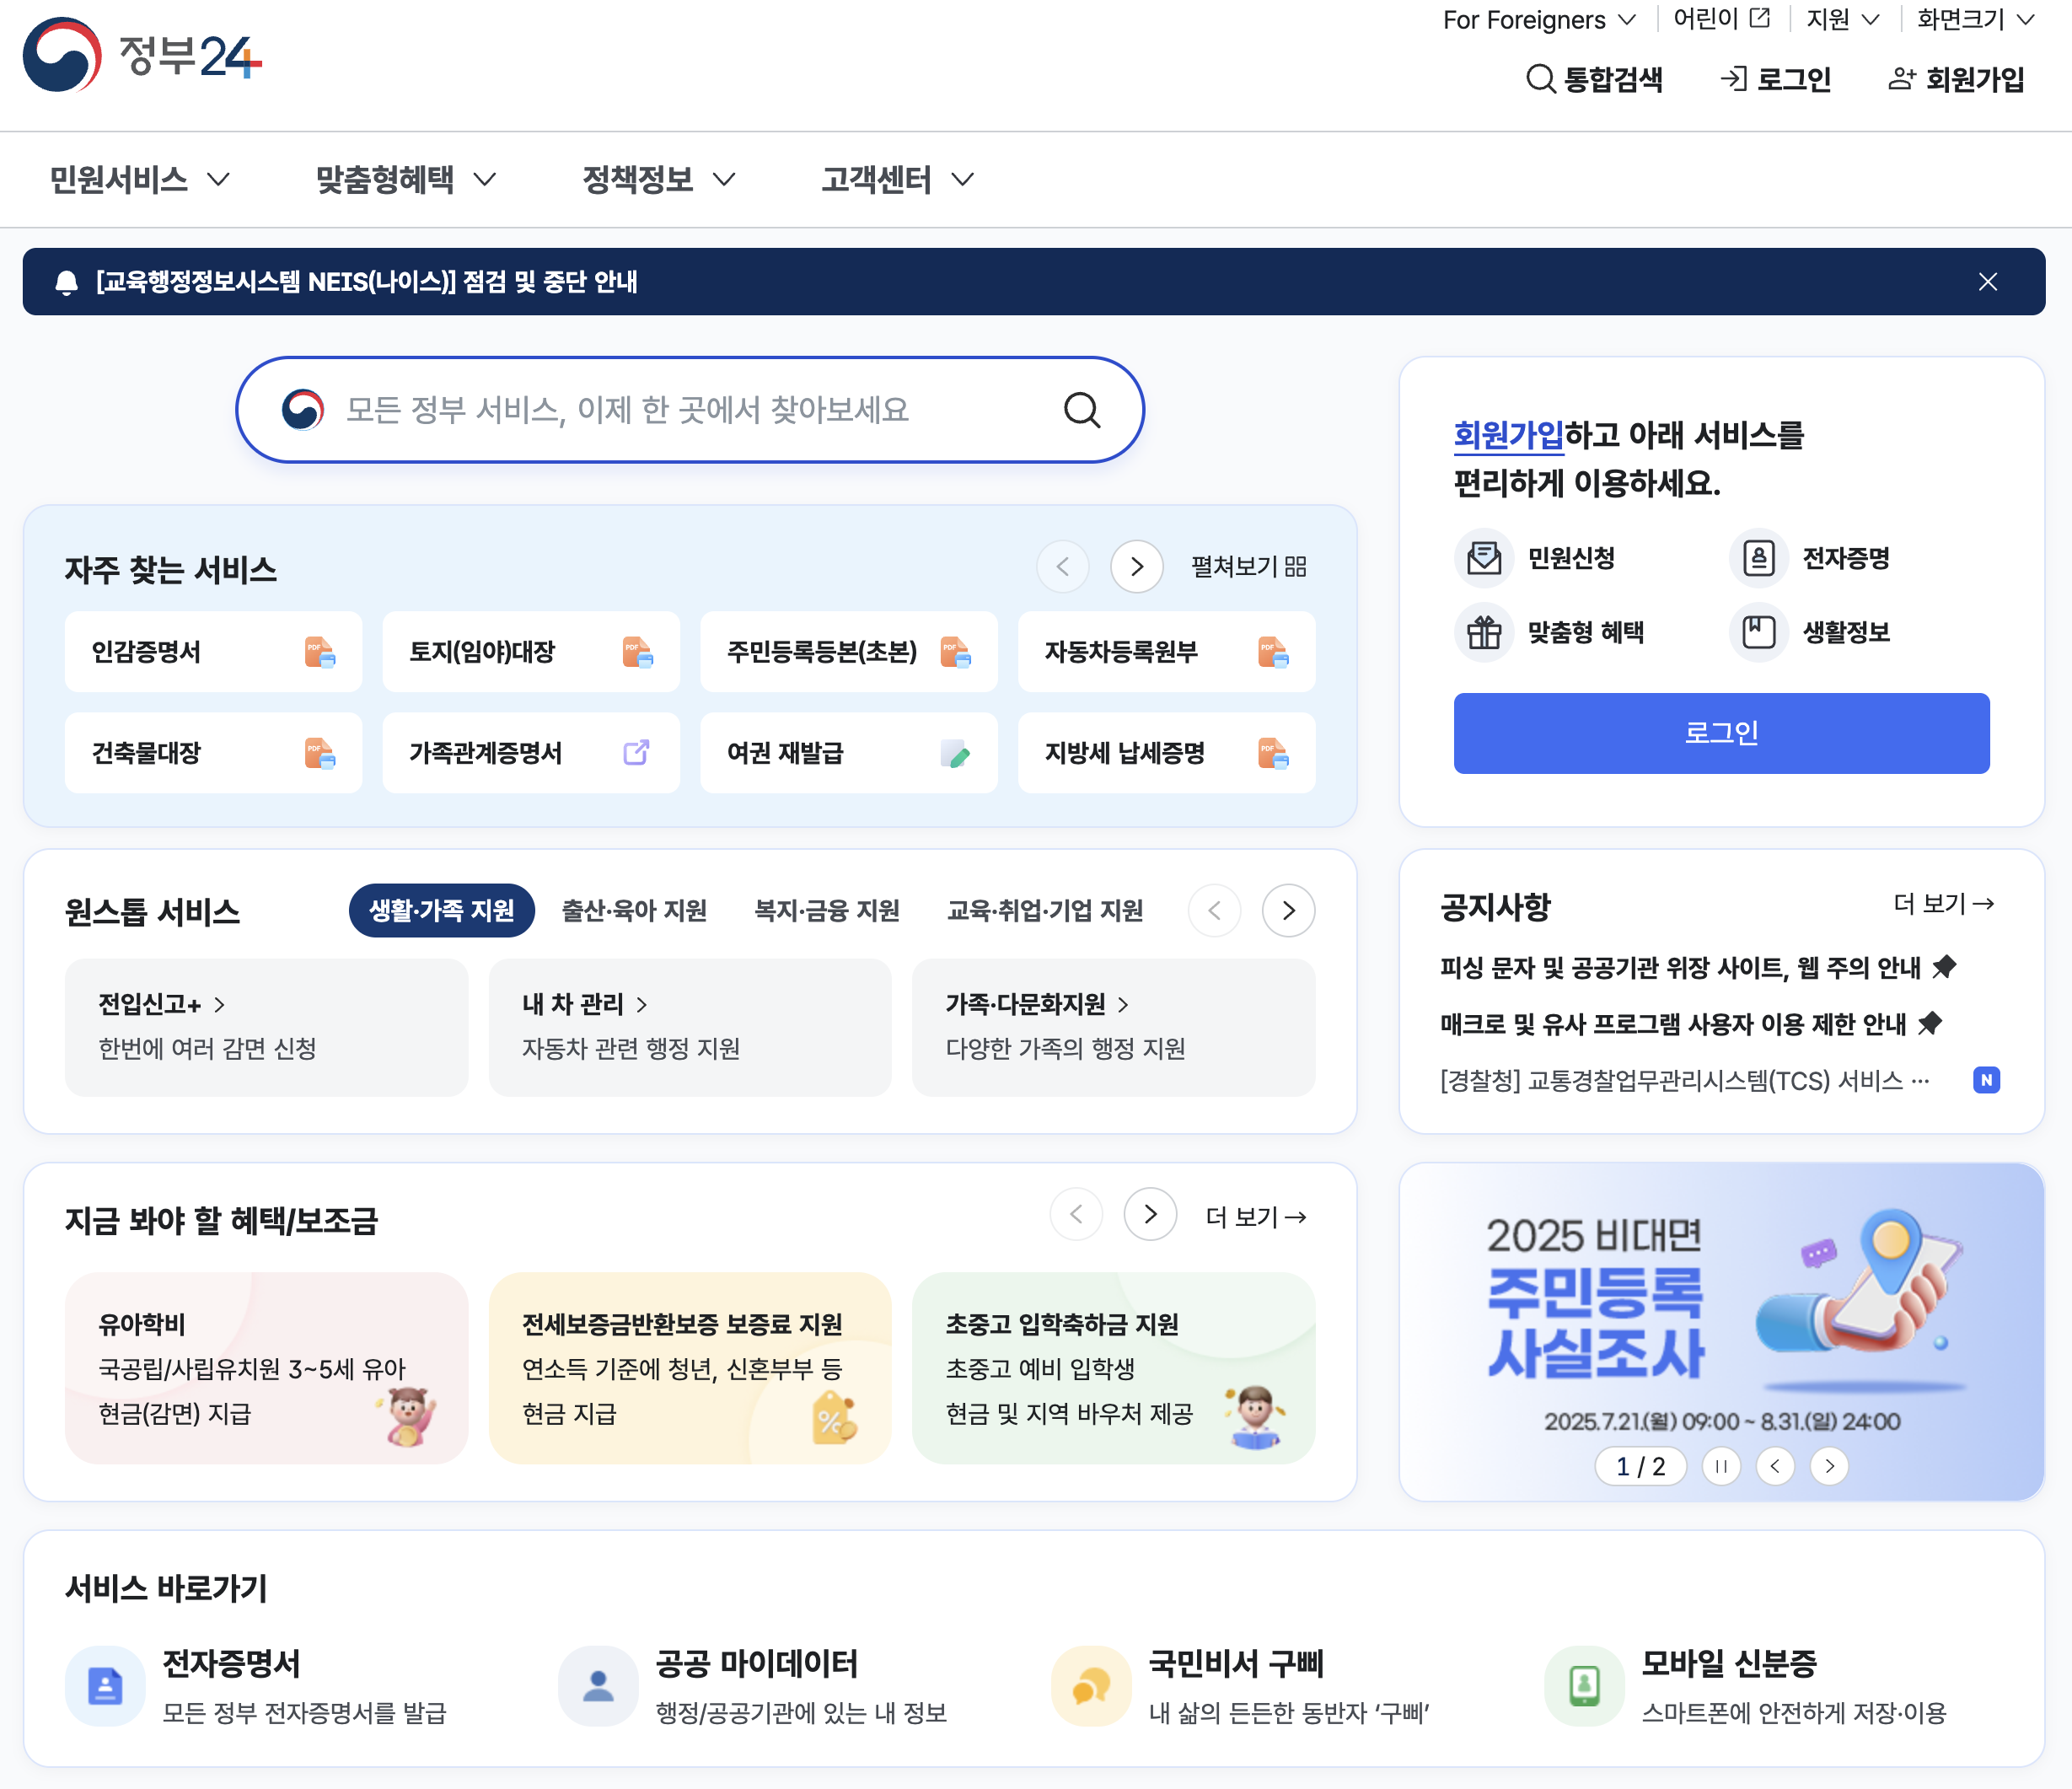Image resolution: width=2072 pixels, height=1789 pixels.
Task: Pause the banner slideshow
Action: click(x=1721, y=1466)
